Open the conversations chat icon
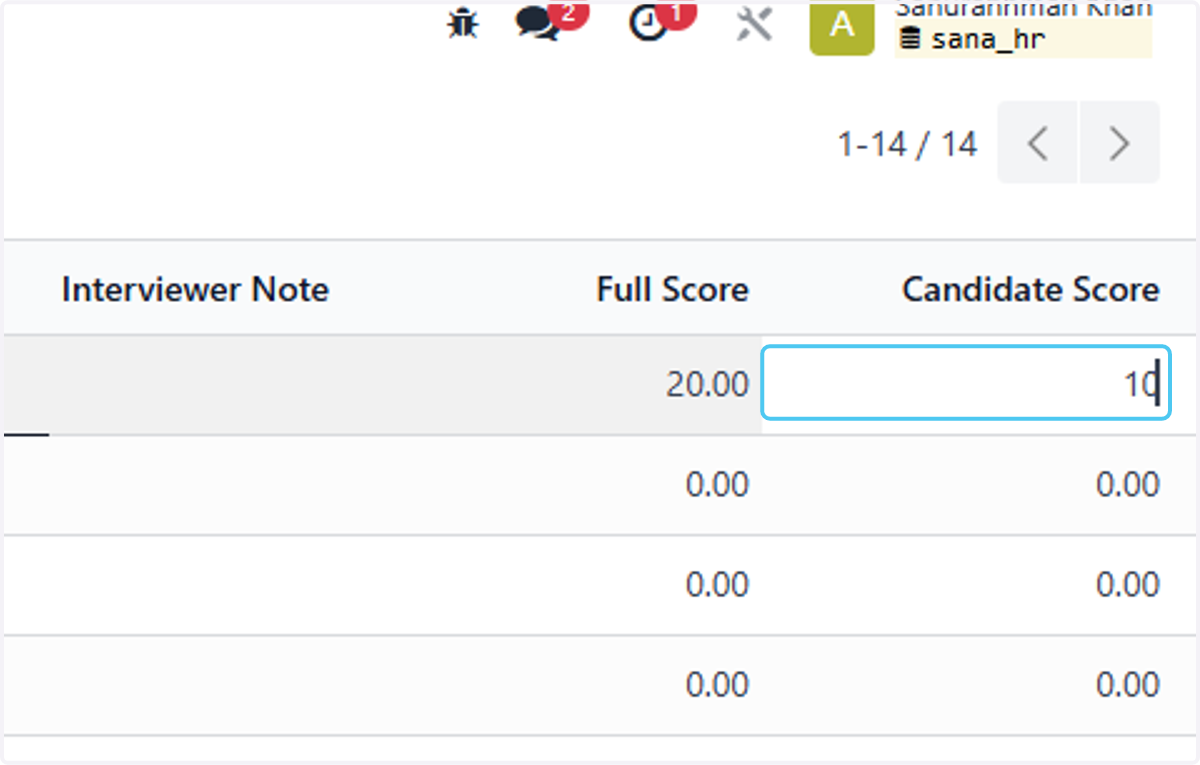The width and height of the screenshot is (1200, 765). pos(537,23)
